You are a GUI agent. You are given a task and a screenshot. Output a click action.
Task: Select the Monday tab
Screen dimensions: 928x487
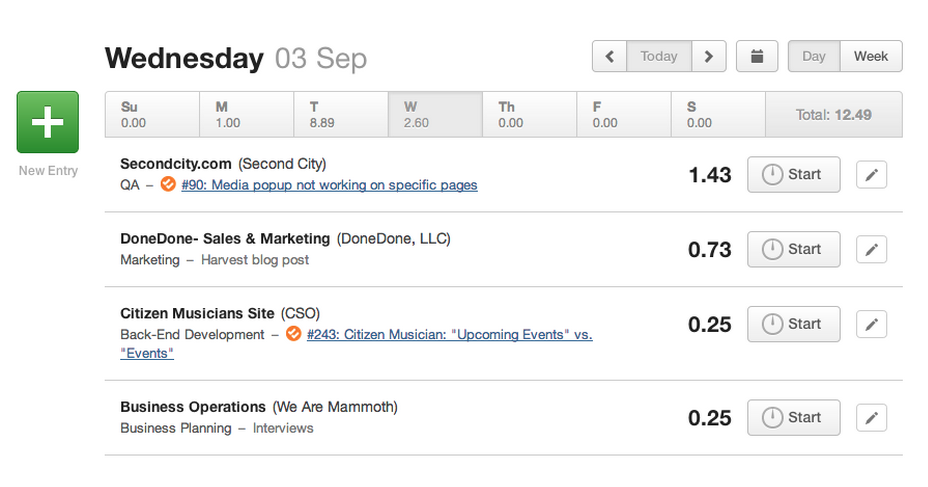[x=246, y=115]
